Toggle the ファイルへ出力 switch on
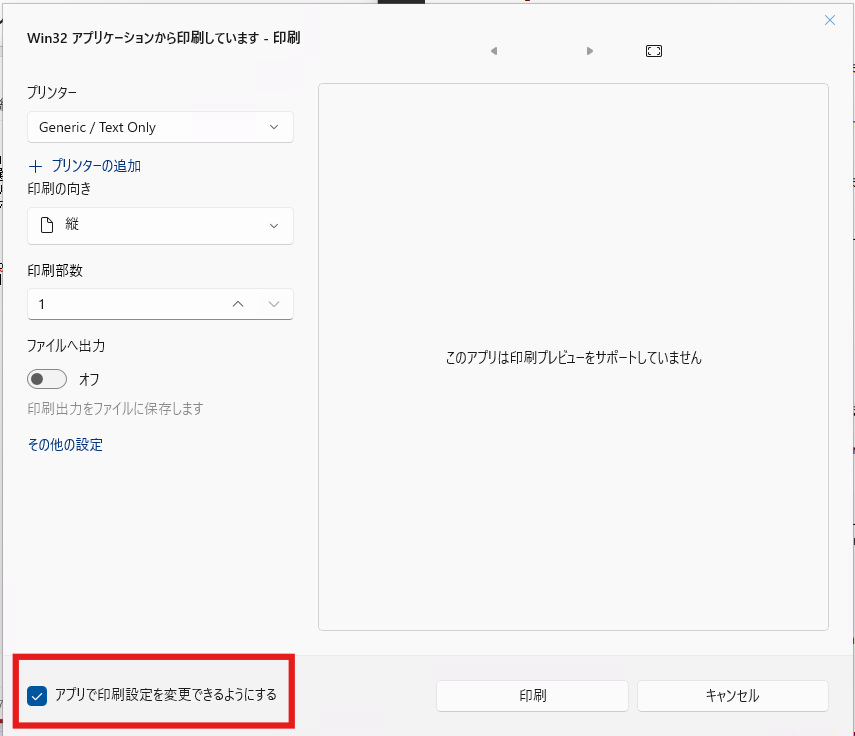The image size is (855, 736). (47, 379)
